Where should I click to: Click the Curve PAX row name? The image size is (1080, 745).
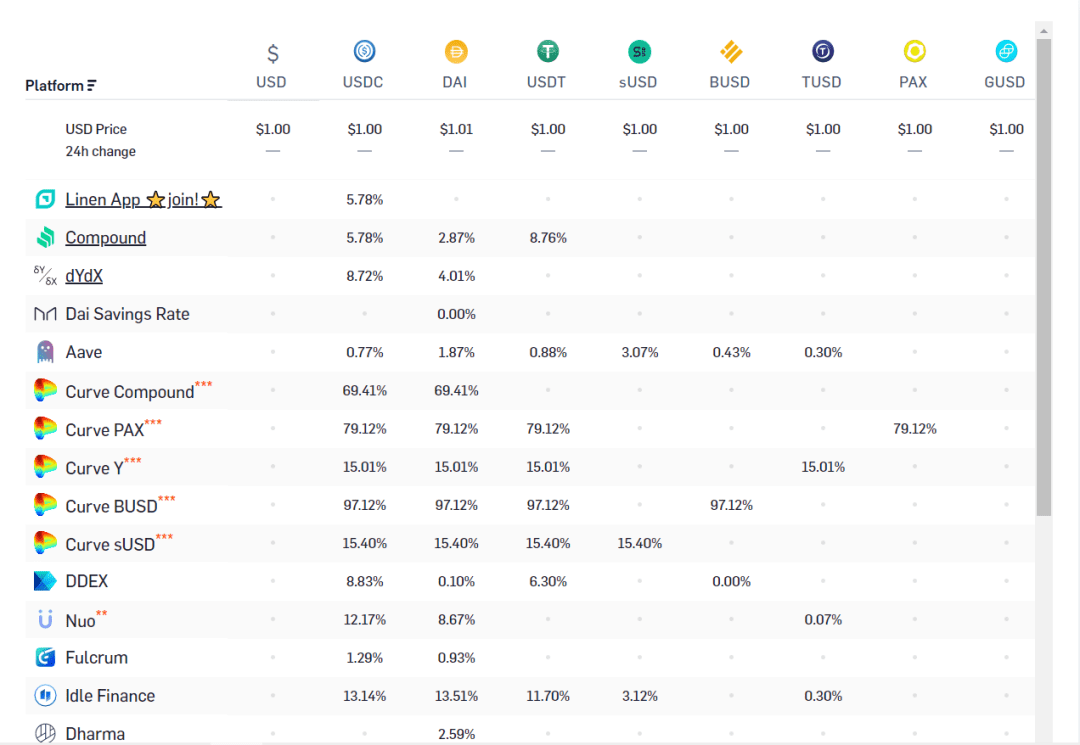[x=105, y=430]
